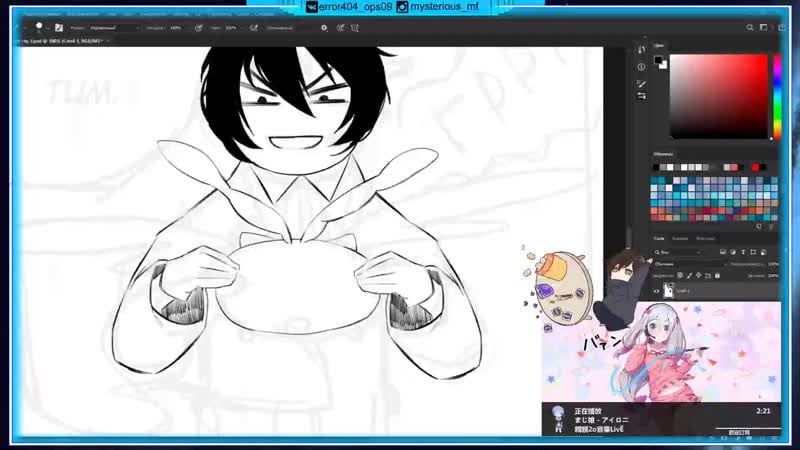The height and width of the screenshot is (450, 800).
Task: Switch to the Channels tab
Action: click(x=679, y=238)
